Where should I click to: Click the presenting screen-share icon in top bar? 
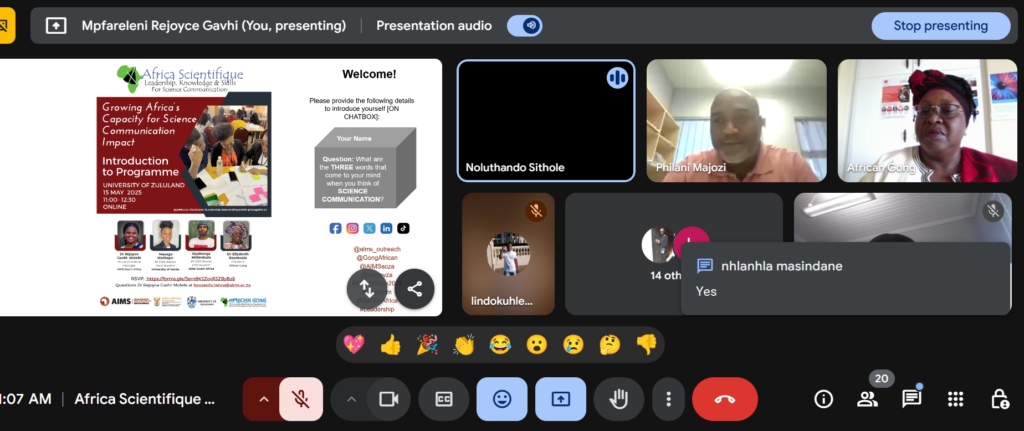(x=56, y=26)
